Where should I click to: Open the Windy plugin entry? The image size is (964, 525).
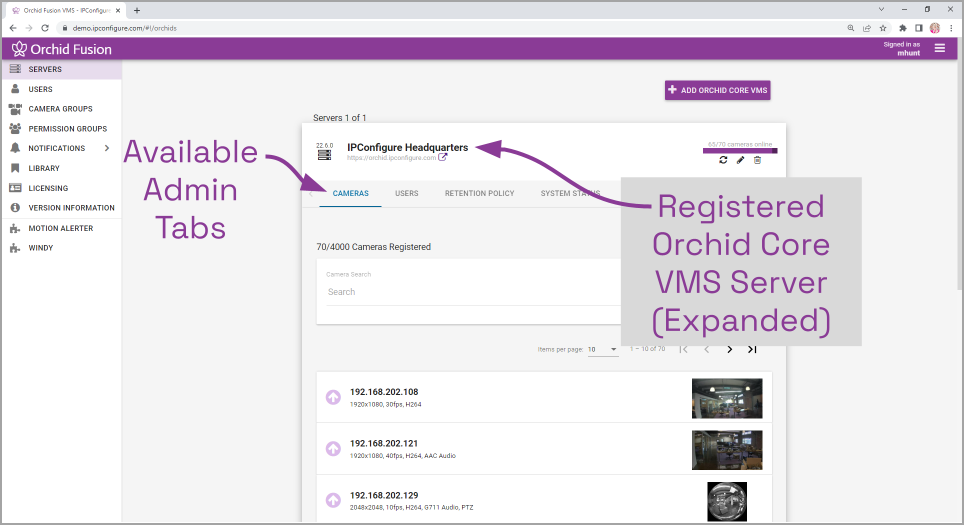pos(61,248)
